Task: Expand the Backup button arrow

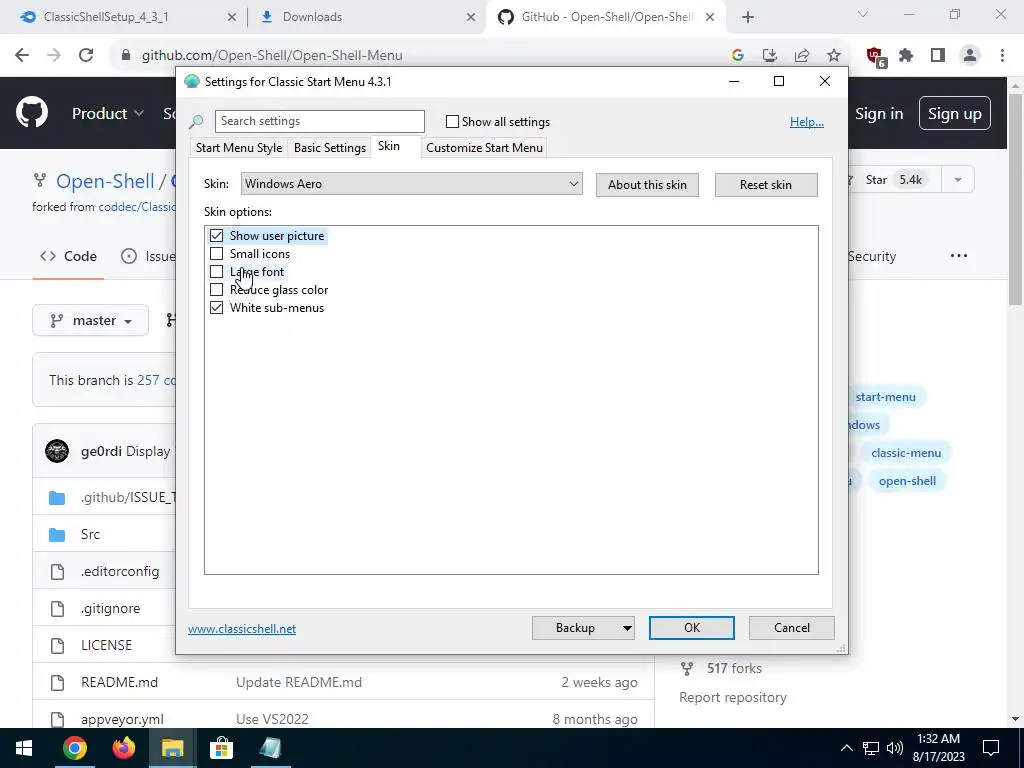Action: (626, 628)
